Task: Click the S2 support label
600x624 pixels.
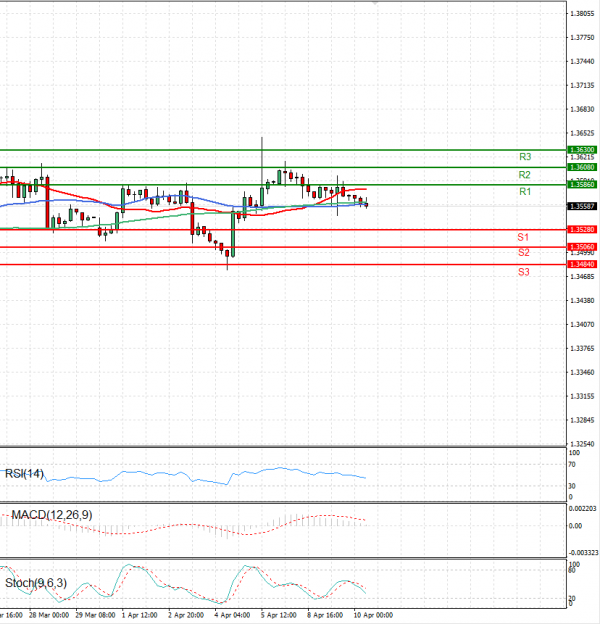Action: (524, 253)
